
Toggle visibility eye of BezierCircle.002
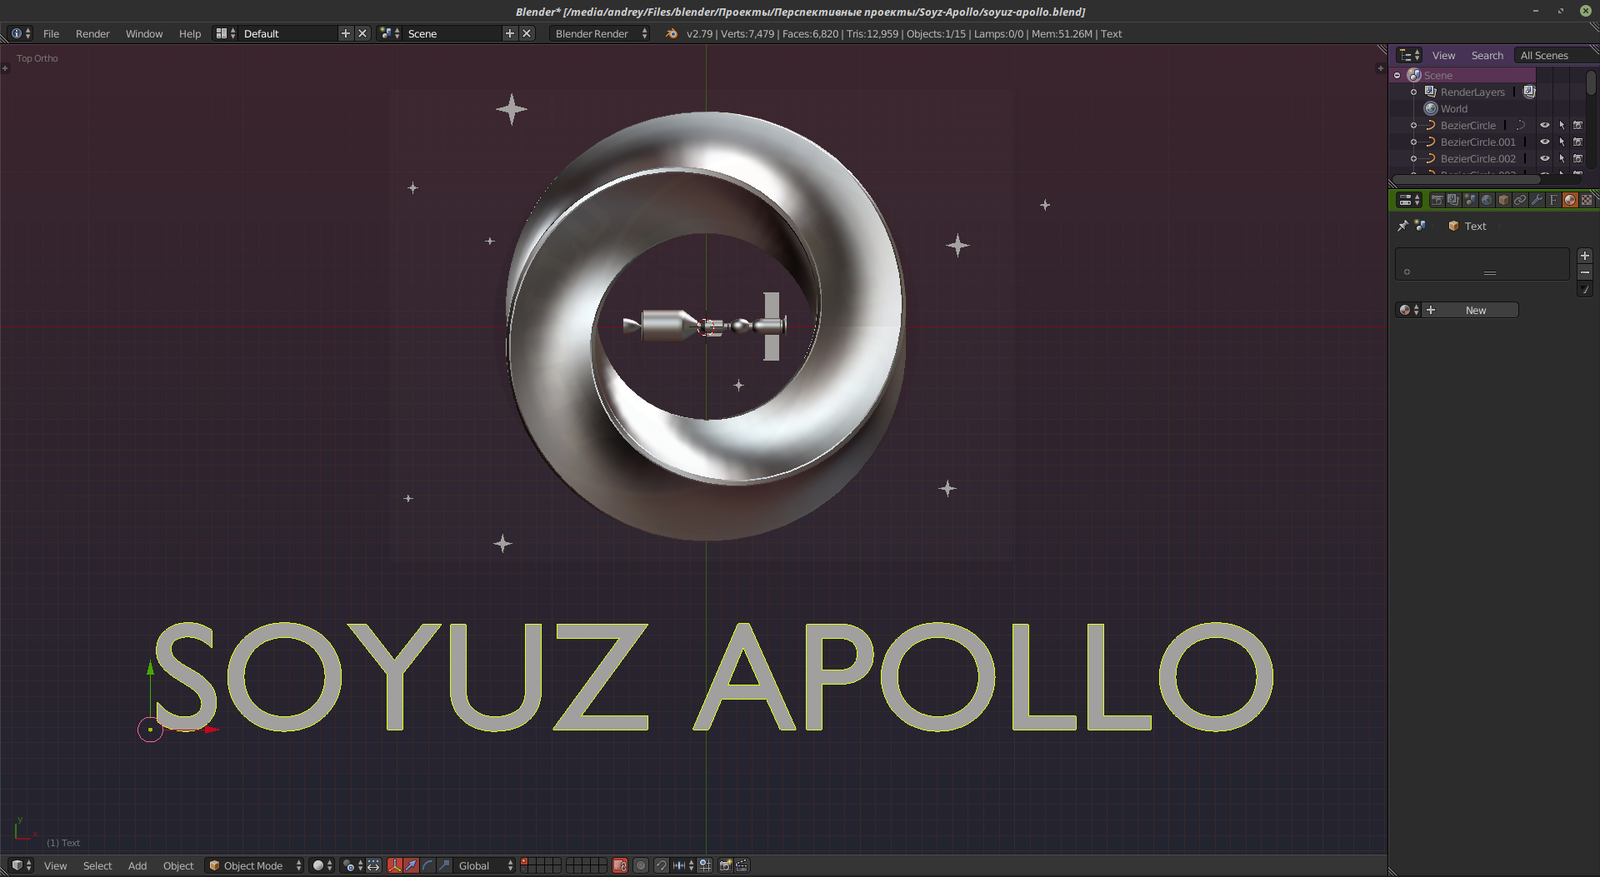click(x=1544, y=159)
